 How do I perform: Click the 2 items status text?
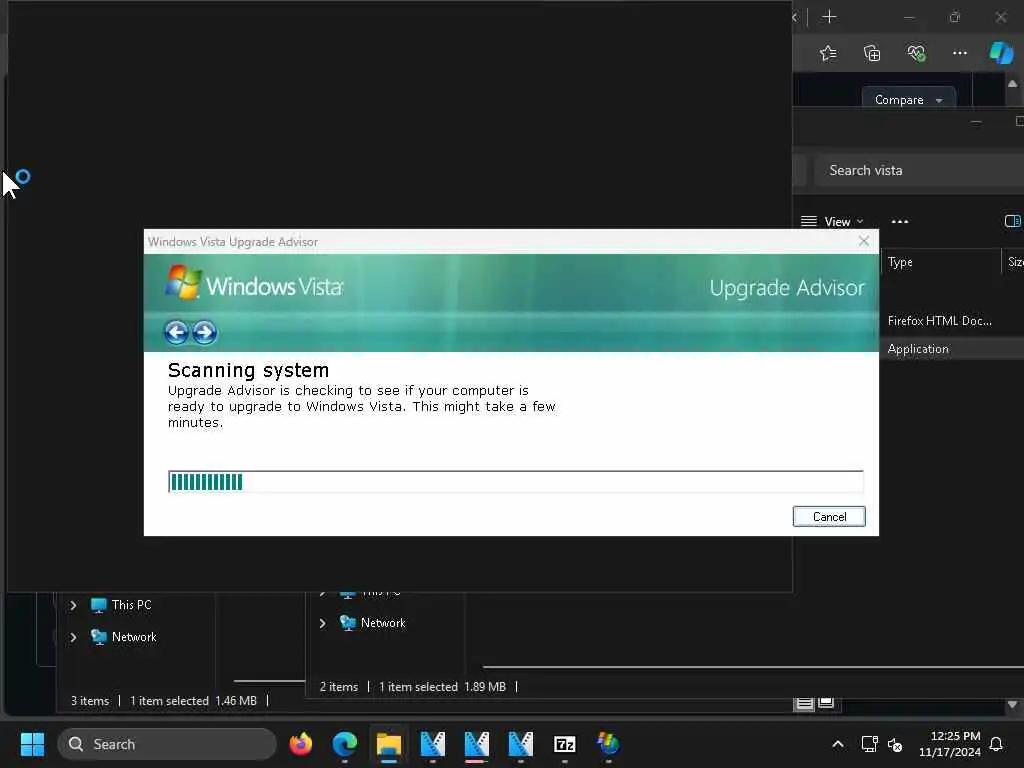click(339, 686)
